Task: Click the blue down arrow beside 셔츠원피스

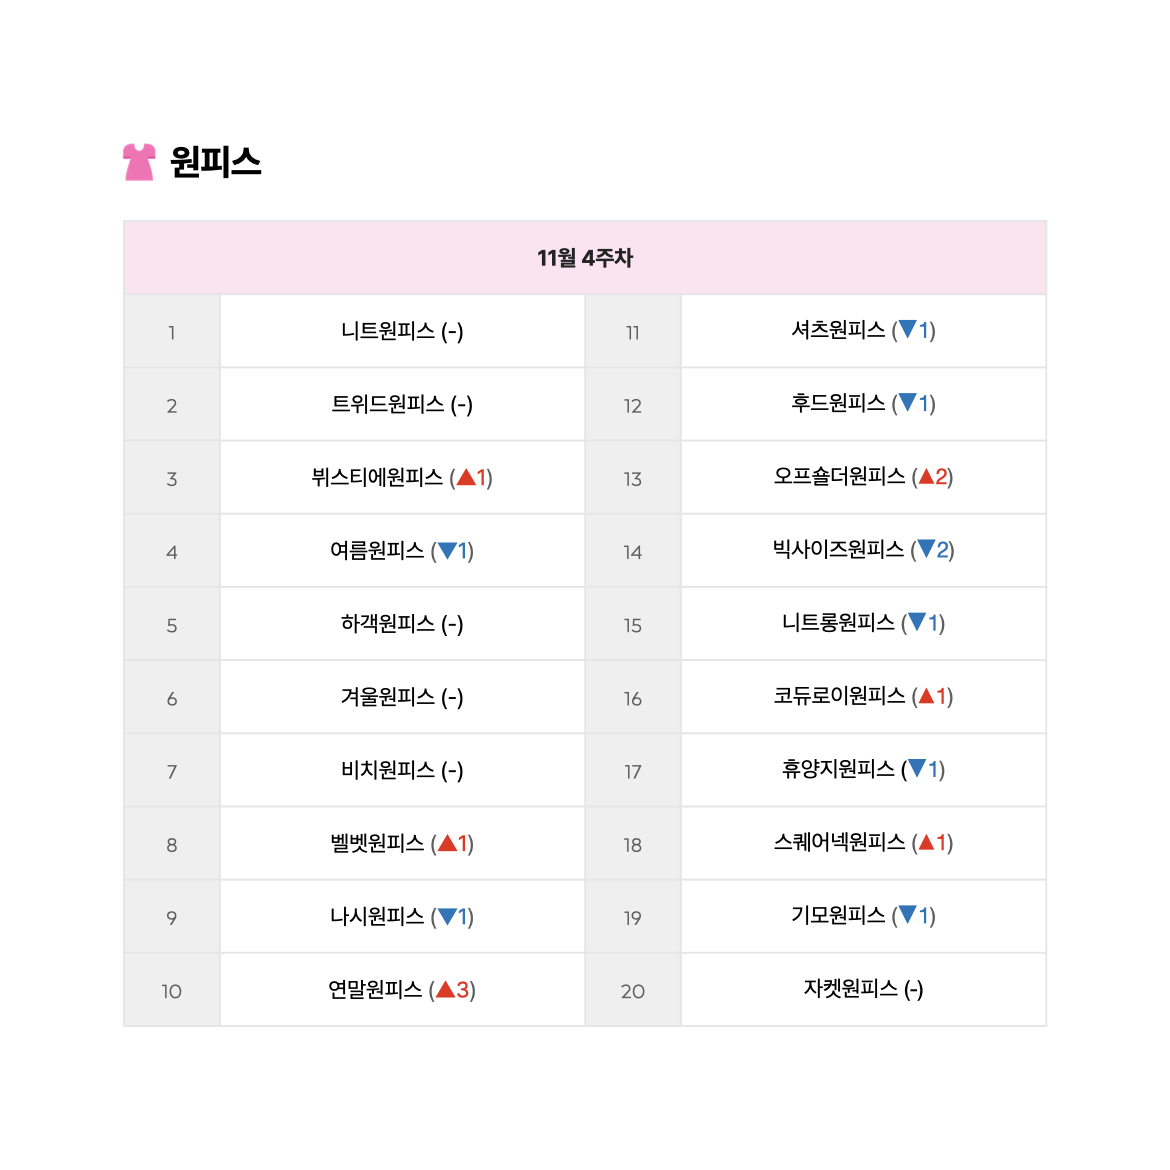Action: point(908,329)
